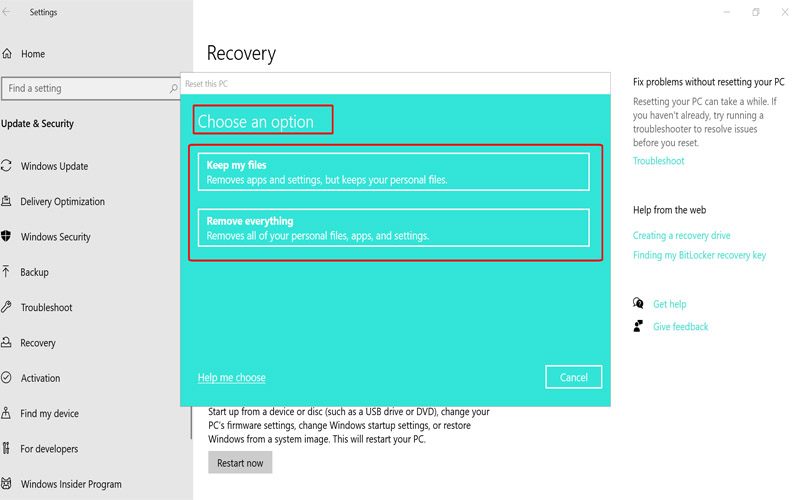Screen dimensions: 800x500
Task: Choose the Remove everything option
Action: click(393, 228)
